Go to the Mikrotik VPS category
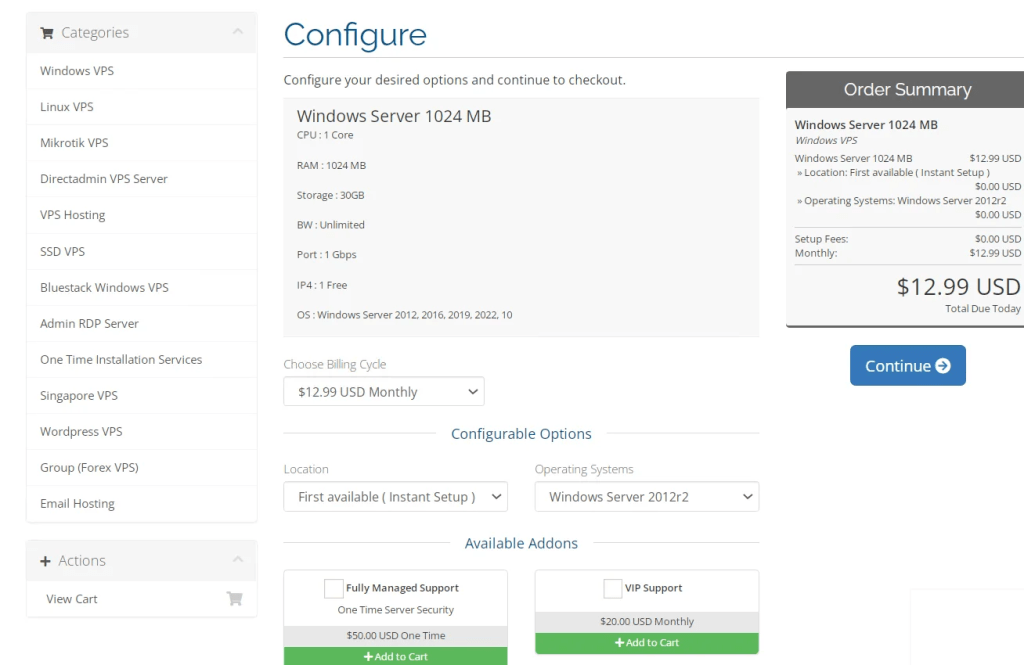 (x=74, y=143)
